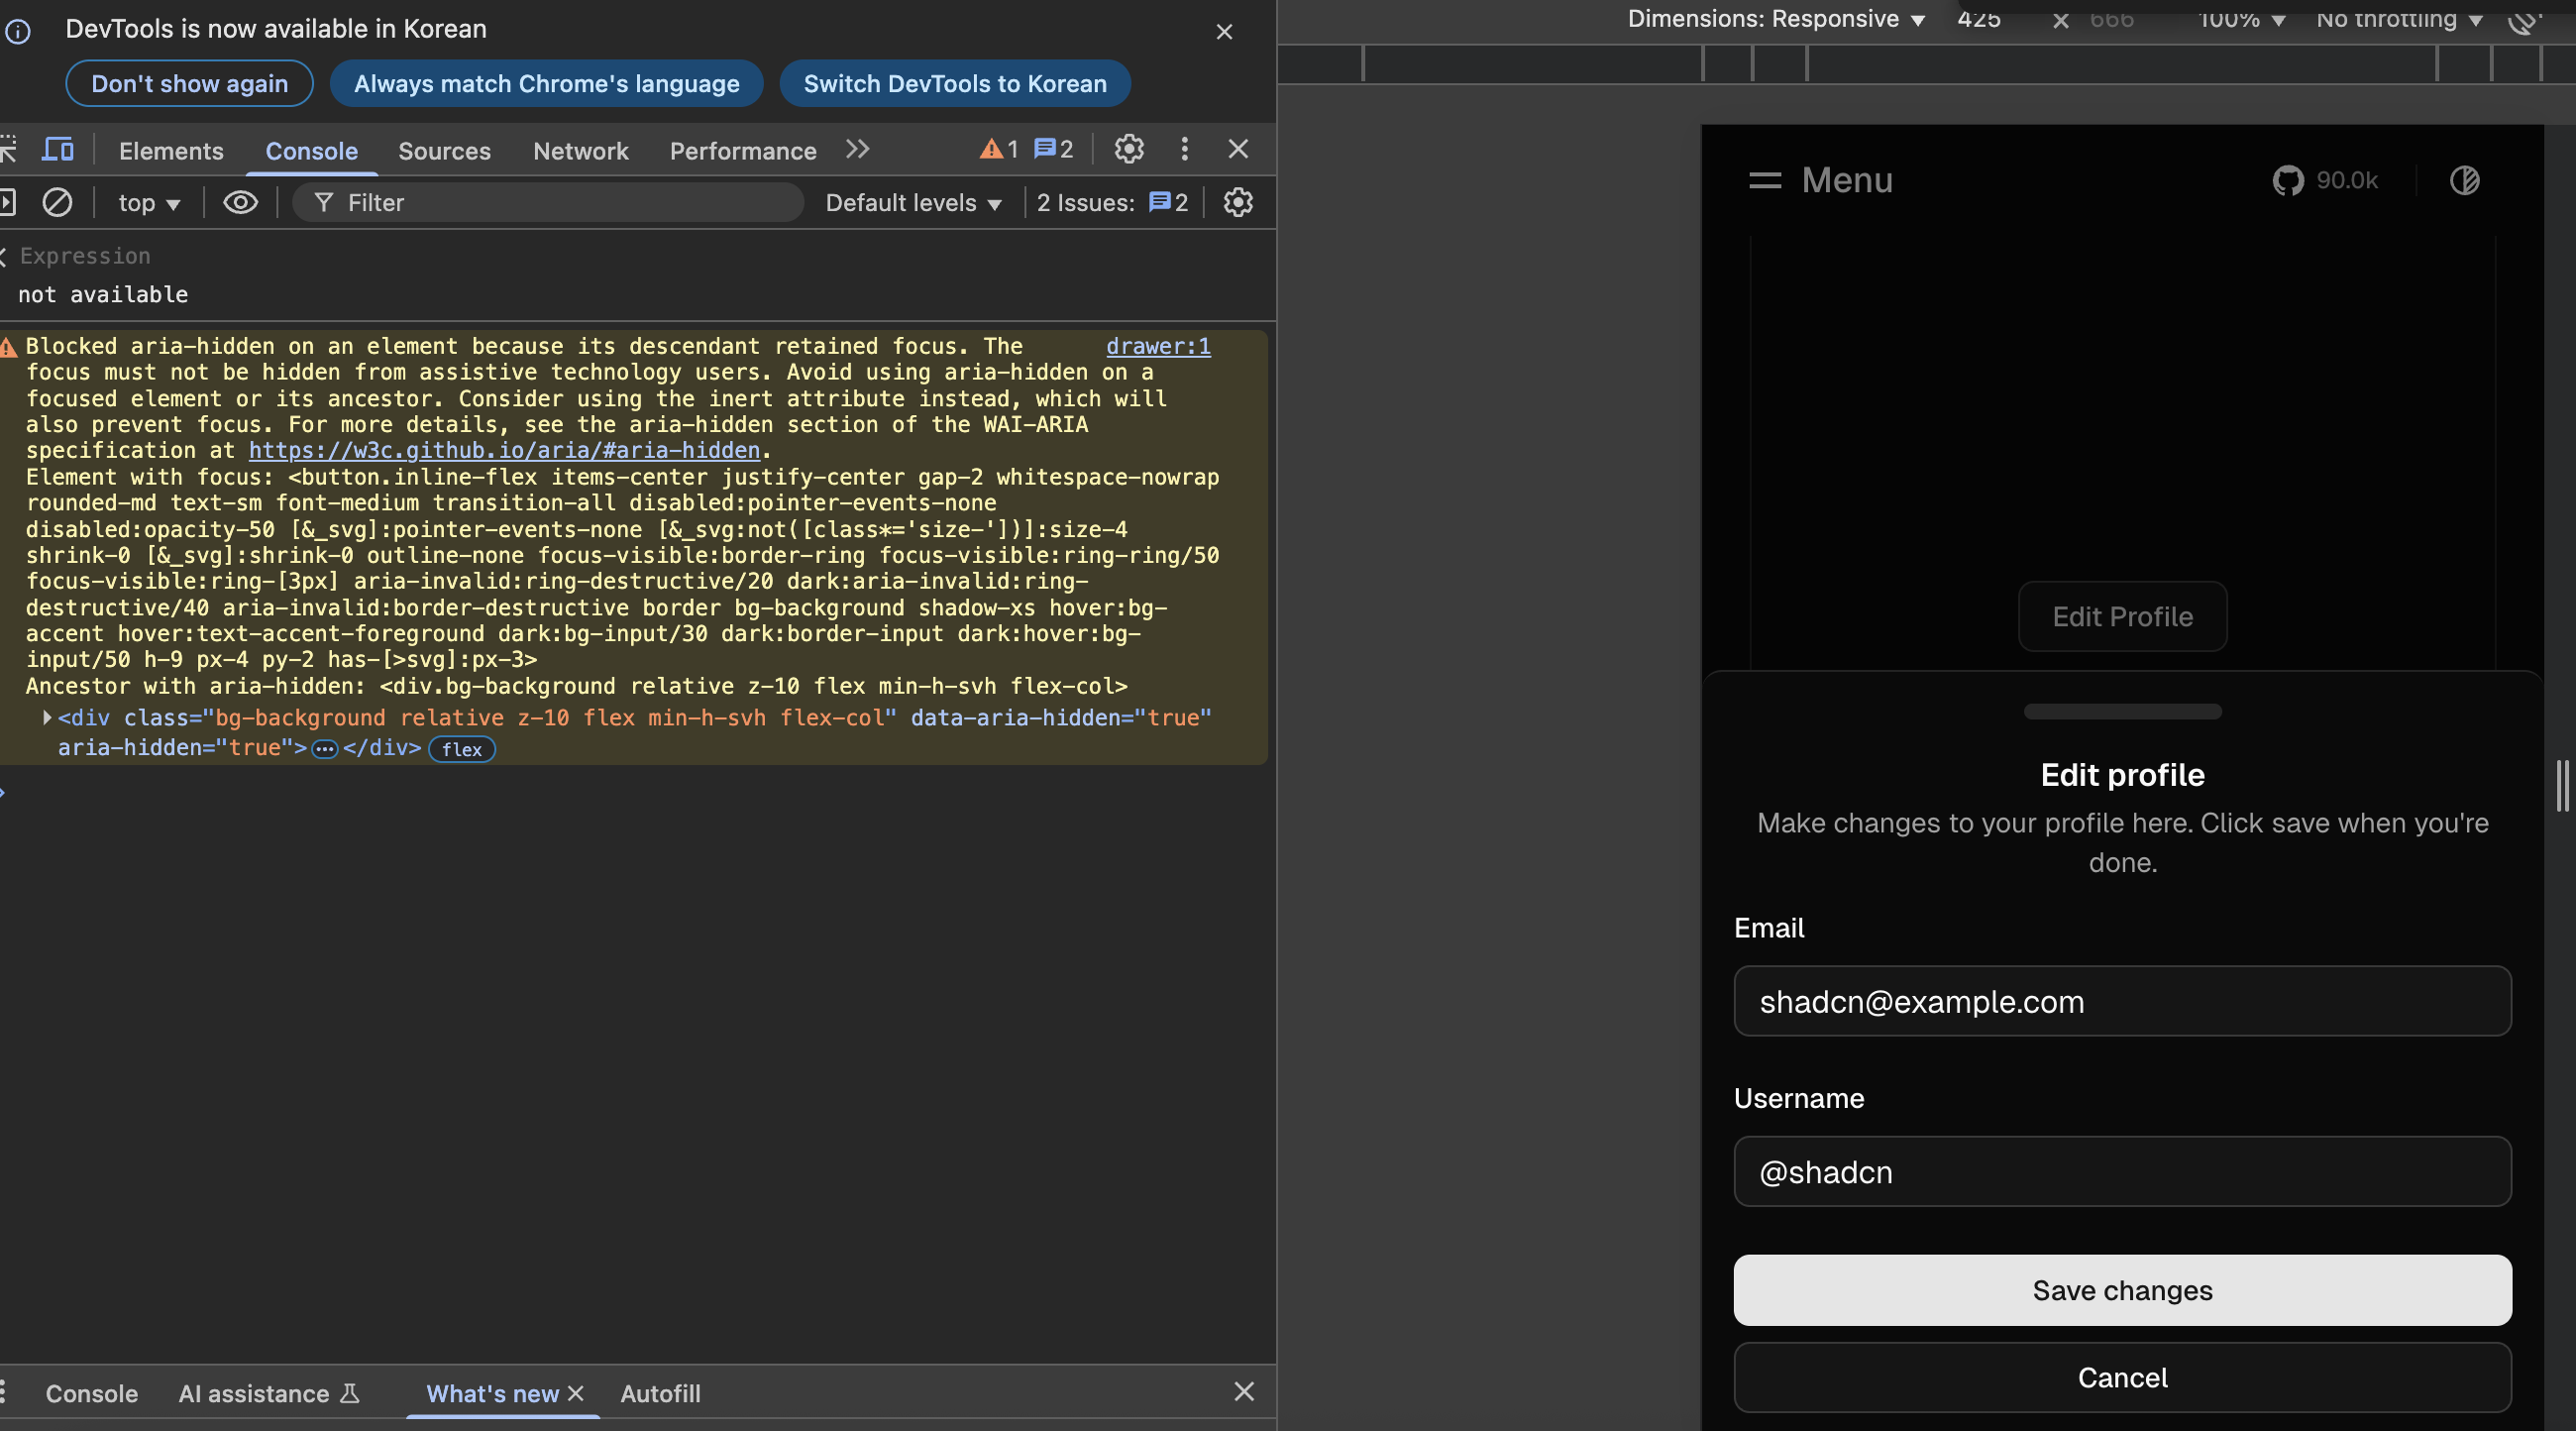Expand the div element tree arrow

click(46, 718)
